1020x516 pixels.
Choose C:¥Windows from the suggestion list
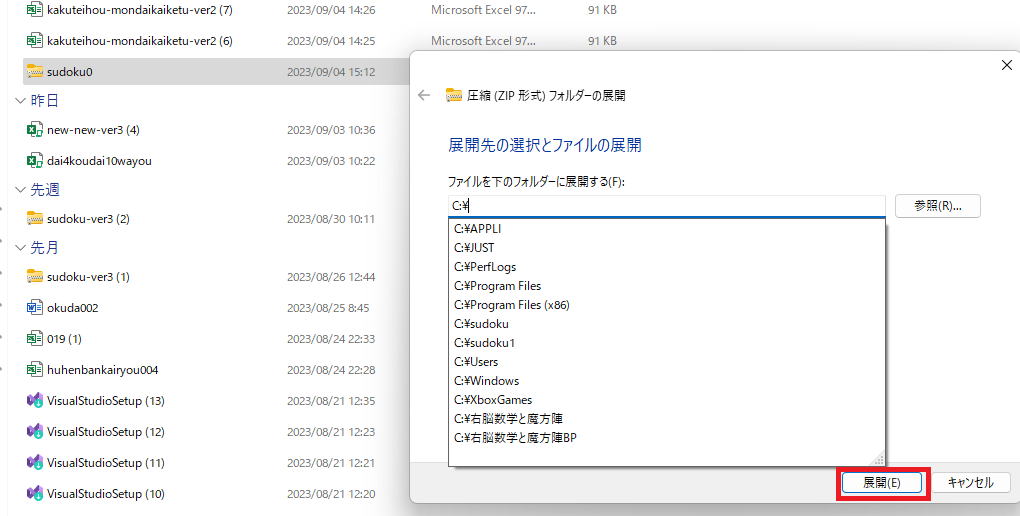667,381
